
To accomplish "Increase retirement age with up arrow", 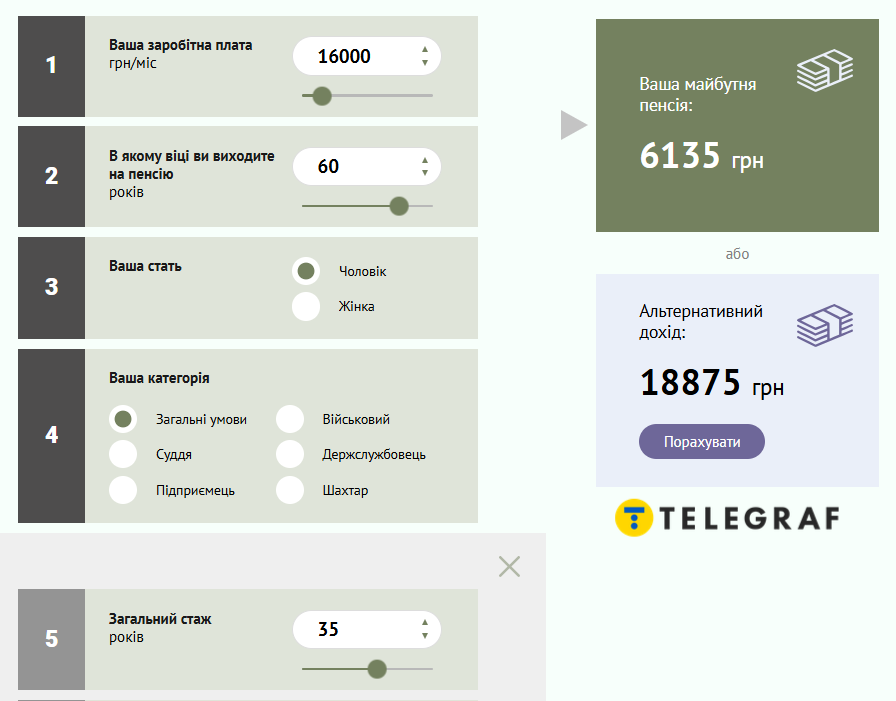I will (425, 160).
